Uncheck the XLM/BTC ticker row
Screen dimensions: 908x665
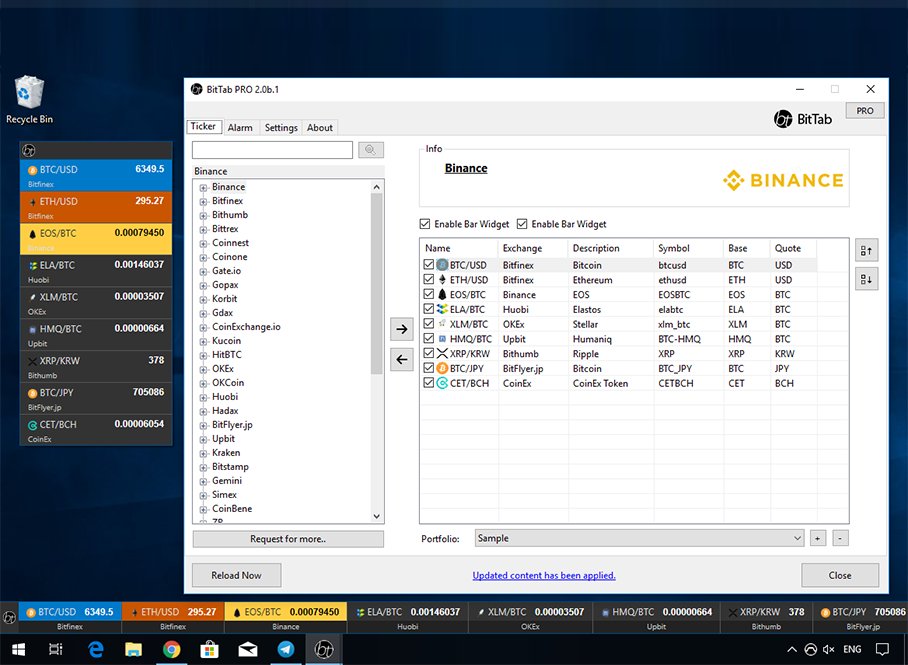pos(429,324)
